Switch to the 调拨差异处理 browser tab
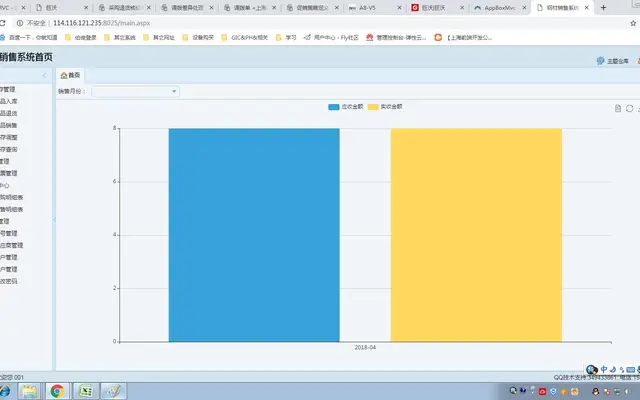The image size is (640, 400). tap(187, 7)
